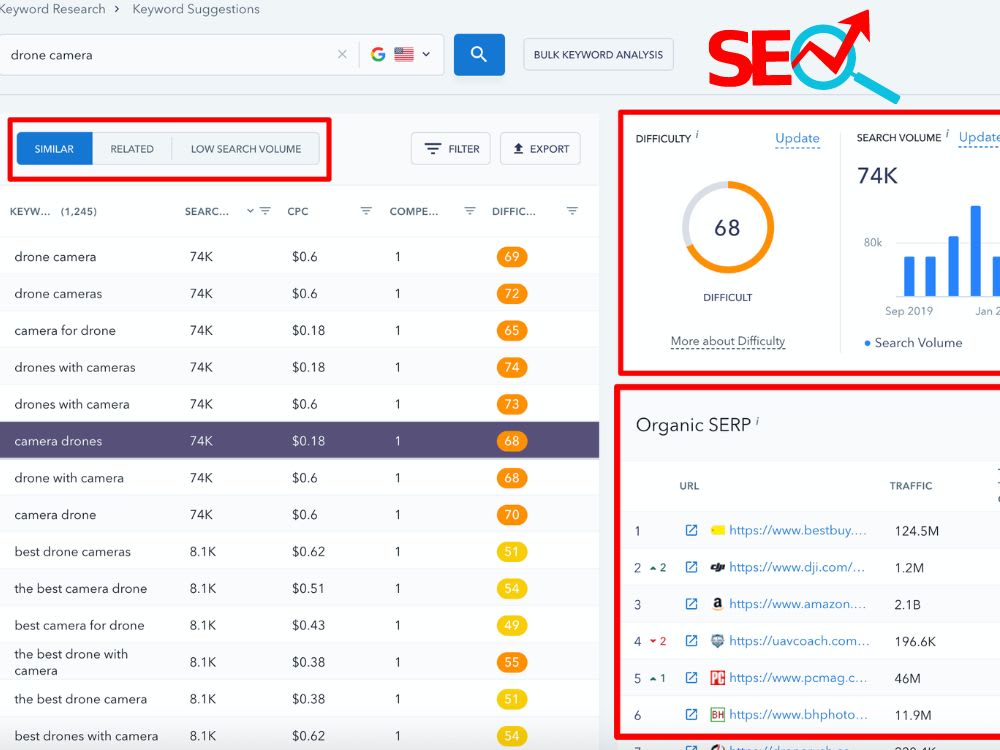Click Search Volume info icon
This screenshot has height=750, width=1000.
click(x=947, y=133)
